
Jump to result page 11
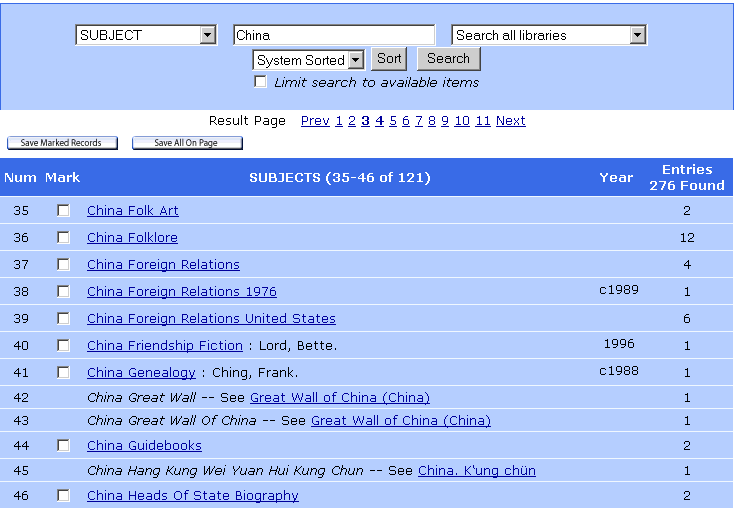(483, 121)
